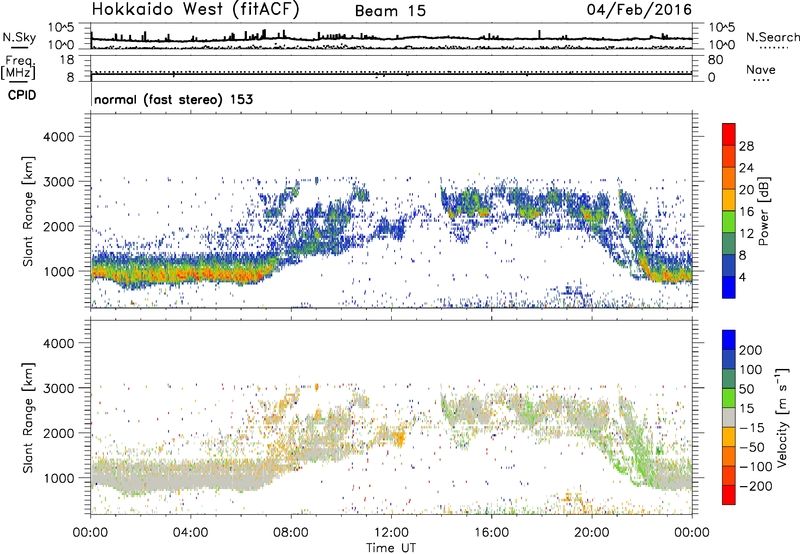Click the red bottom of velocity colorbar

coord(729,495)
